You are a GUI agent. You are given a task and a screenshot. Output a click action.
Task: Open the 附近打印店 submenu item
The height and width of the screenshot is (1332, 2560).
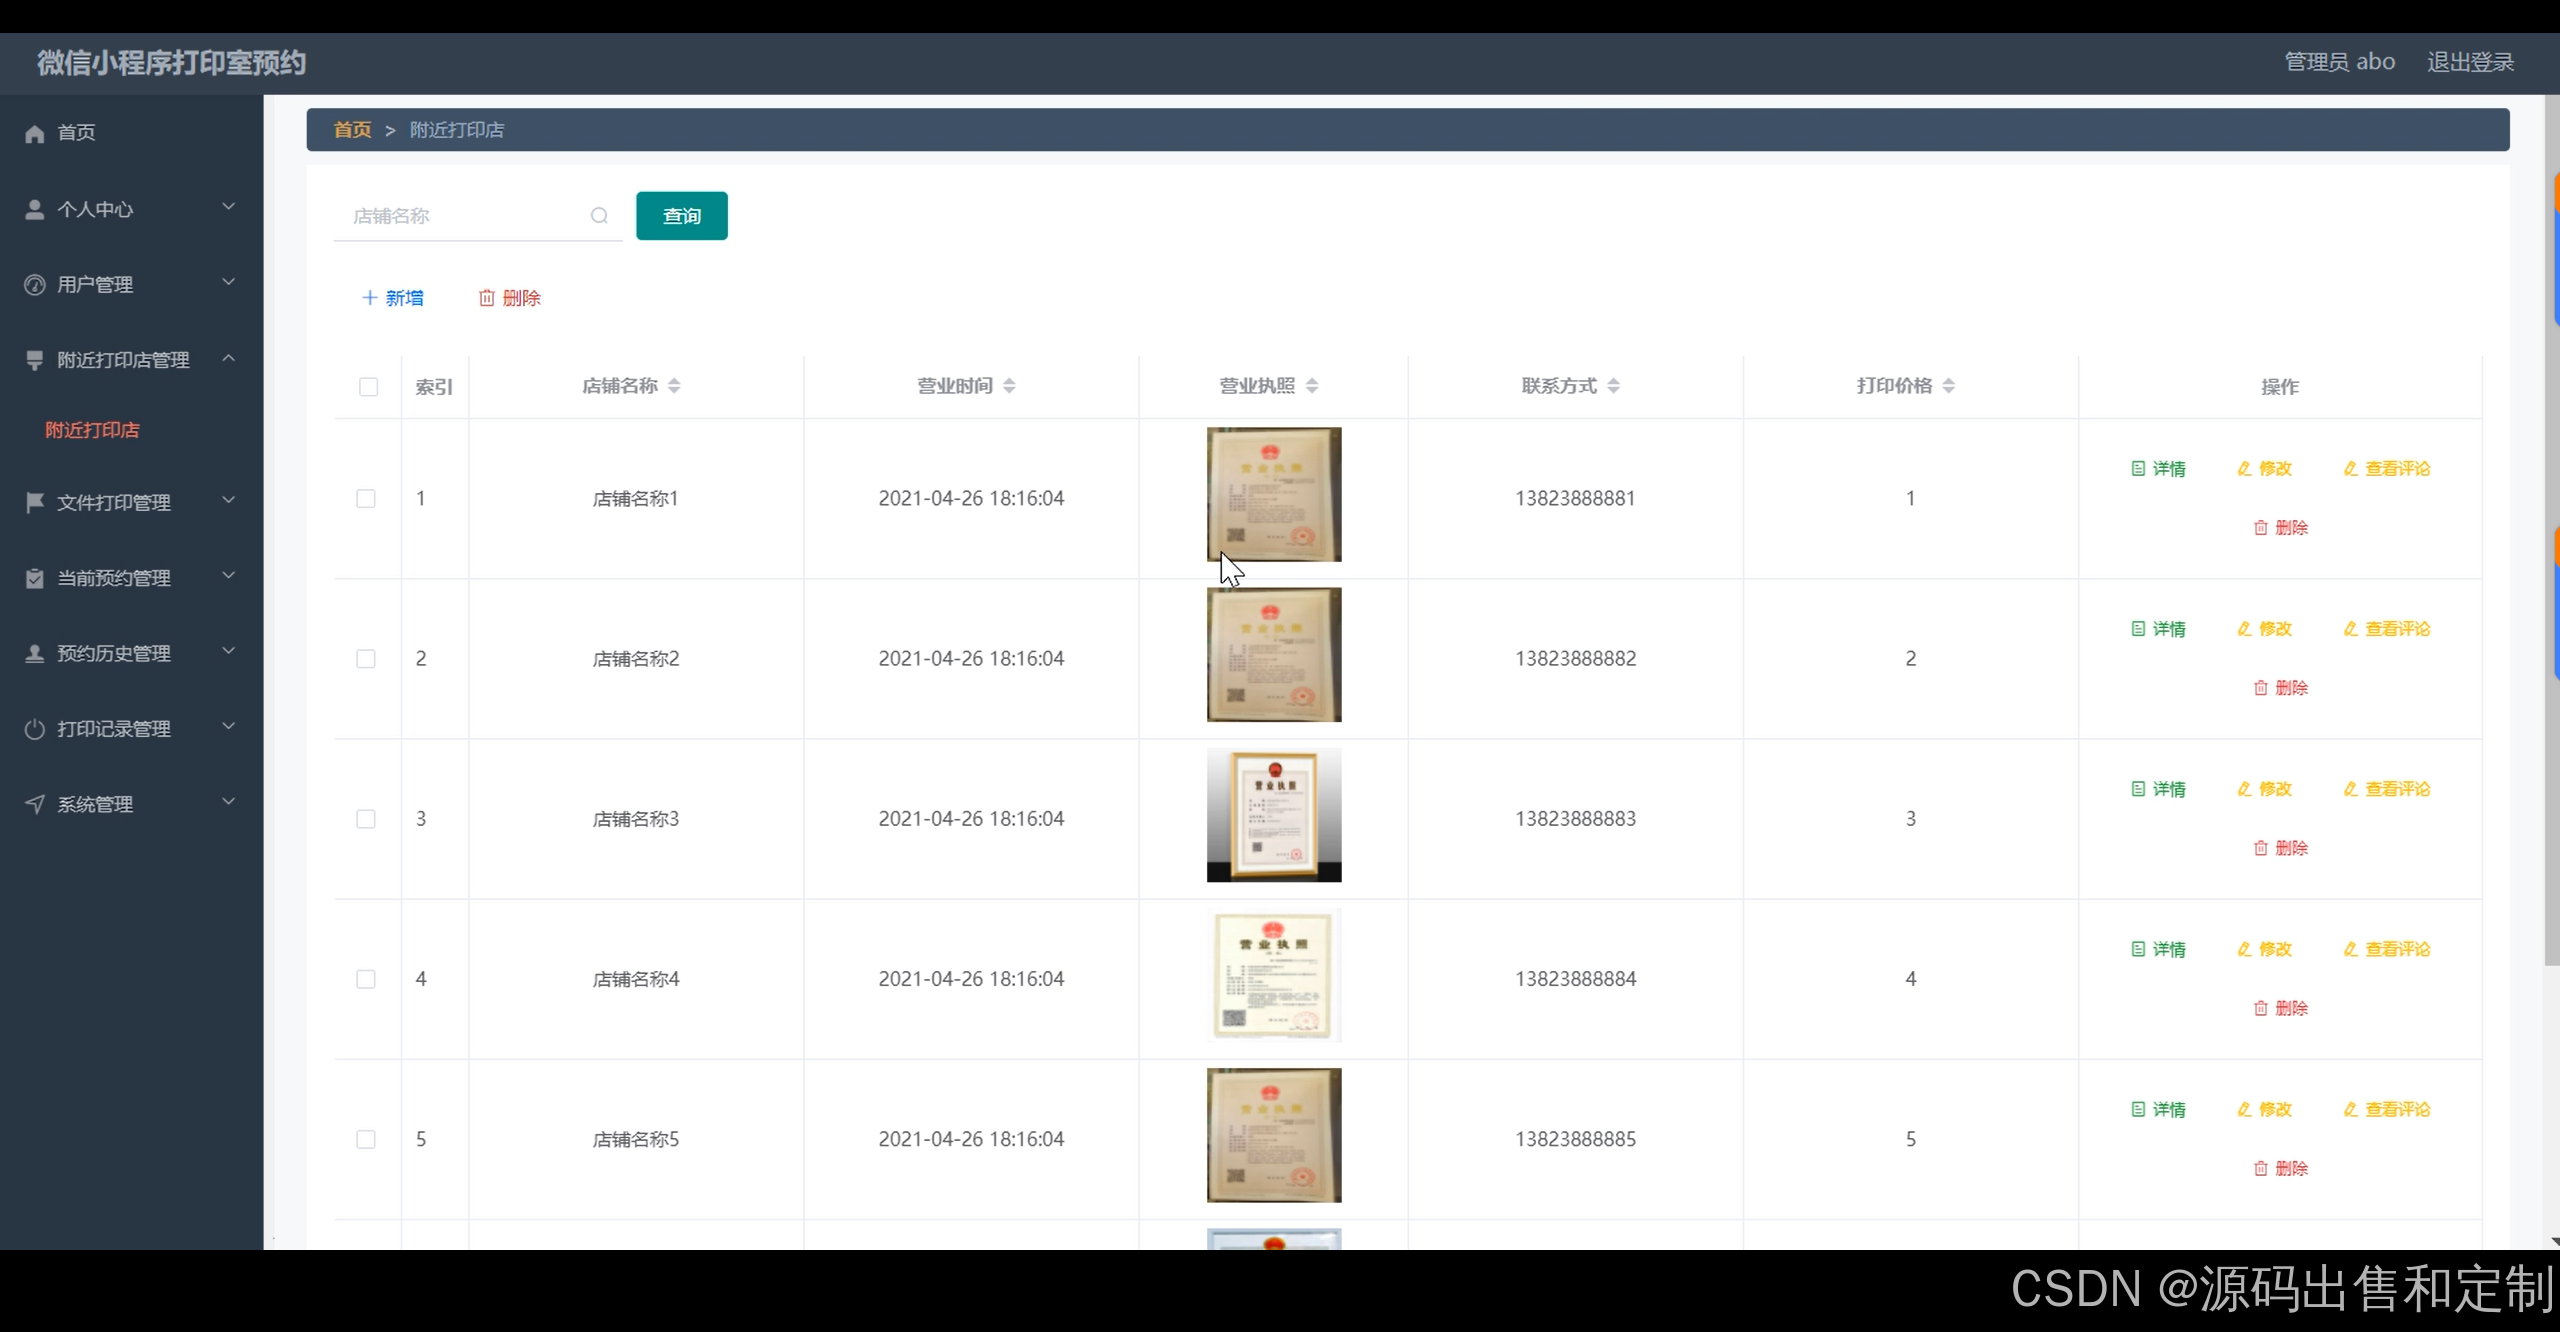[x=92, y=430]
